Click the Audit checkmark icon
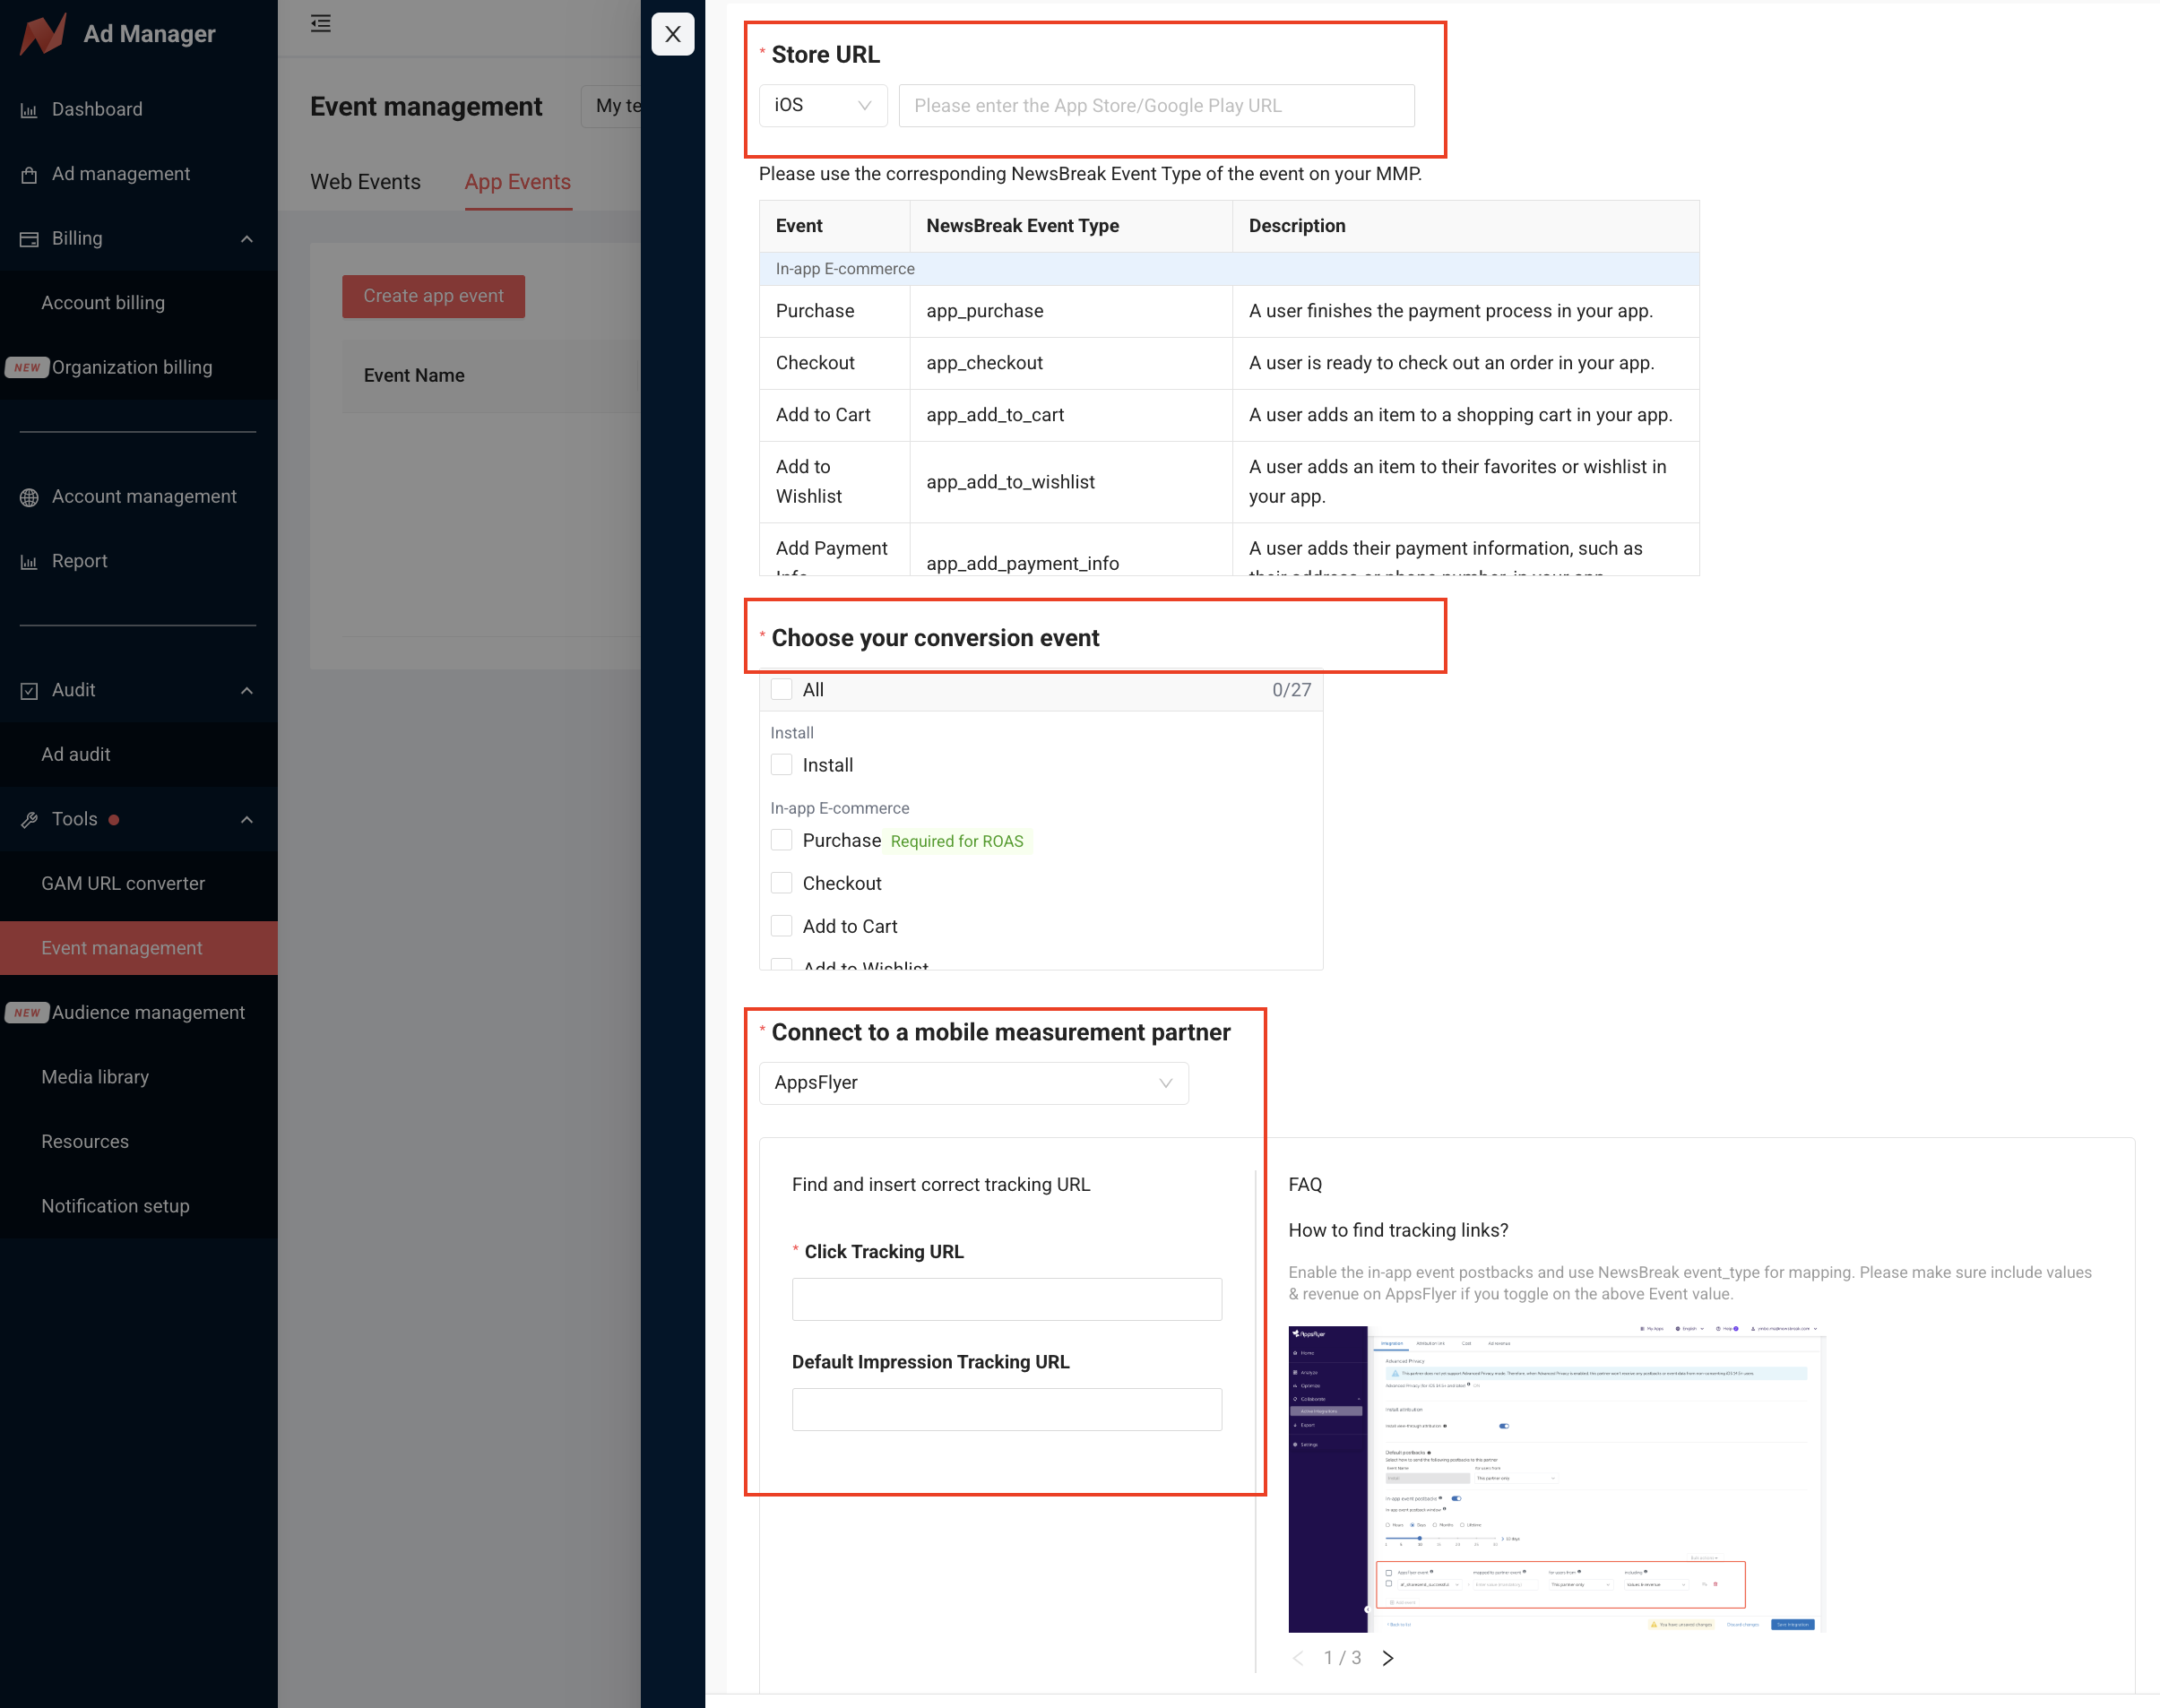Screen dimensions: 2160x1708 click(x=29, y=691)
